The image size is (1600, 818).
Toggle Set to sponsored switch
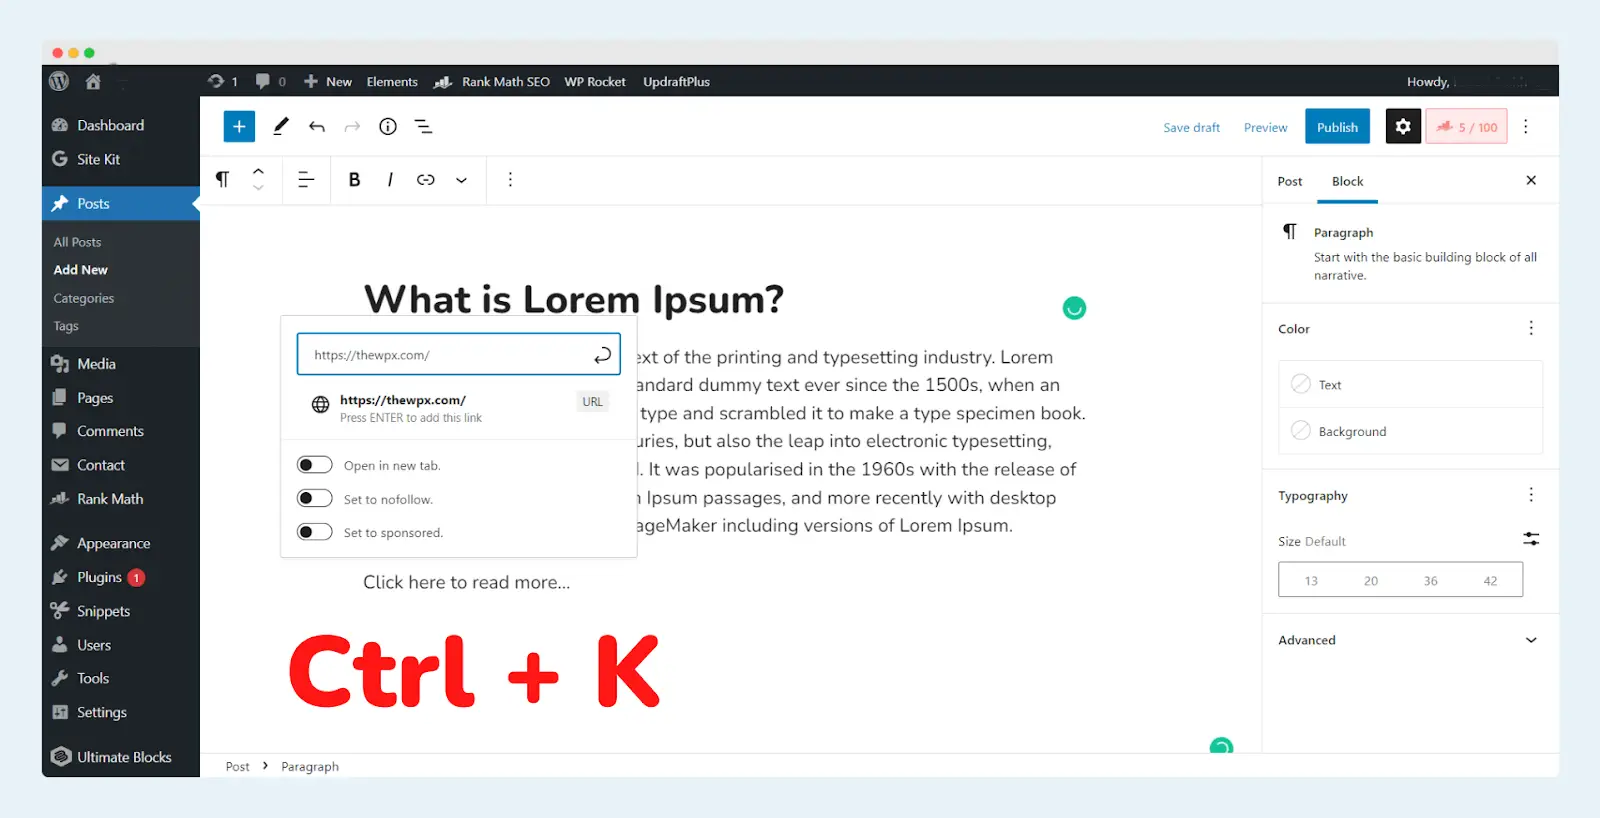coord(314,532)
